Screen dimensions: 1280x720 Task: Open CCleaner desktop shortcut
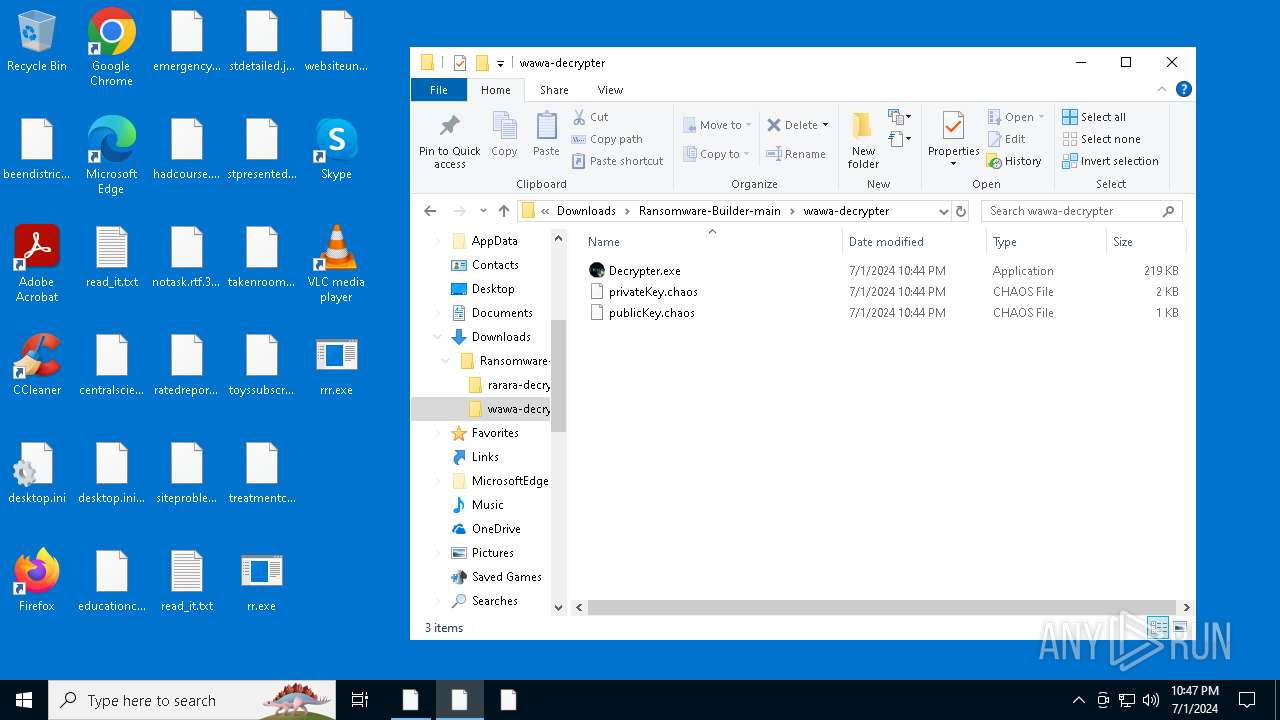tap(37, 365)
